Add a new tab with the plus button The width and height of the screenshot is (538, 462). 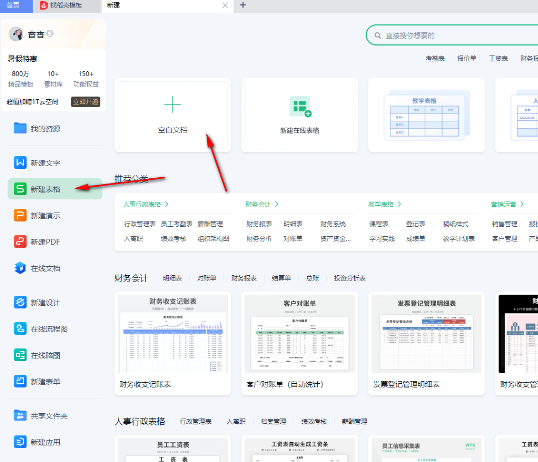pos(243,5)
